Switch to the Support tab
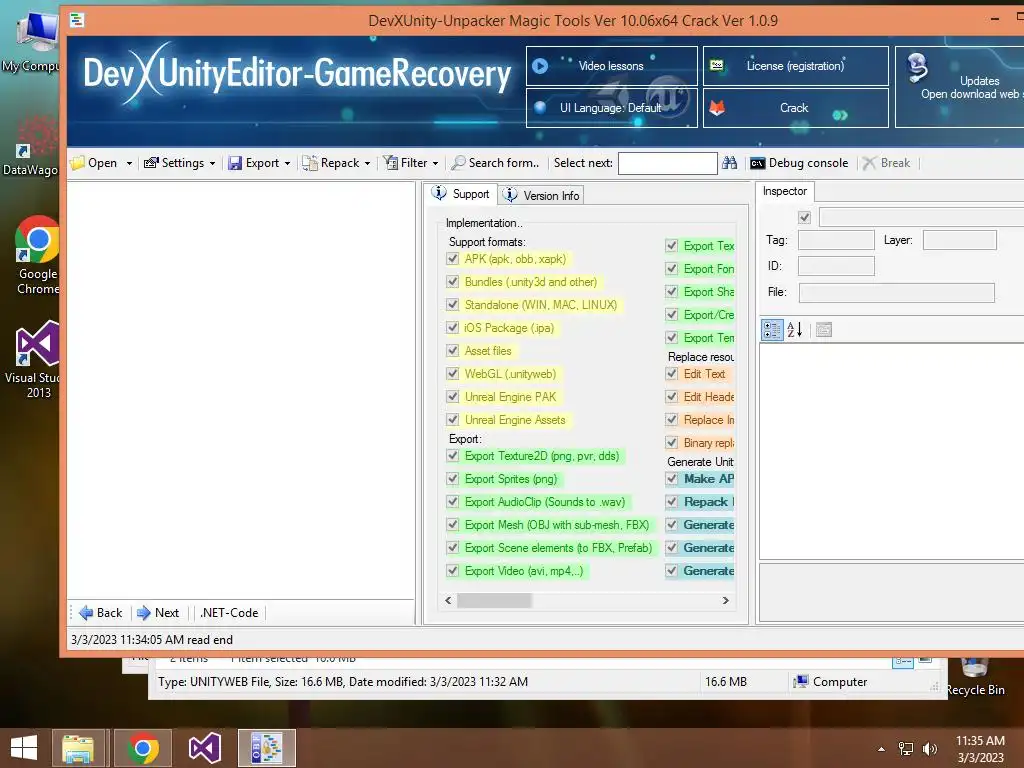The height and width of the screenshot is (768, 1024). [x=461, y=194]
